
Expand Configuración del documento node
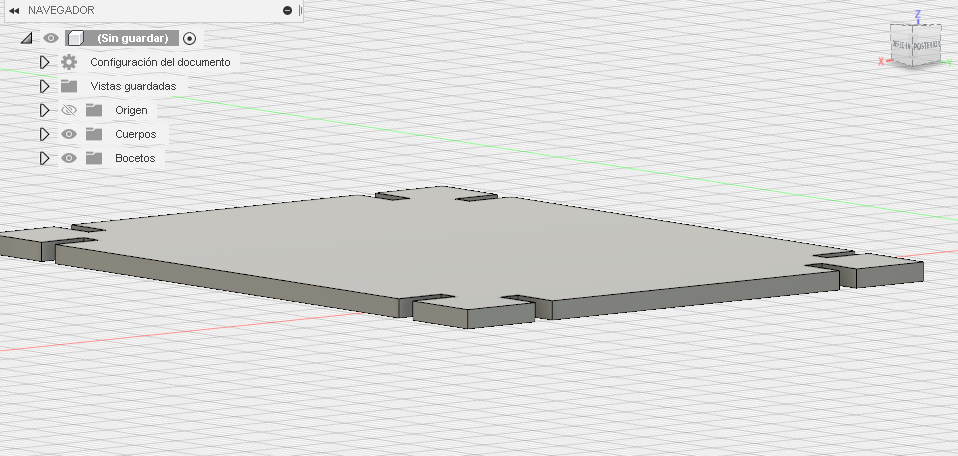pyautogui.click(x=44, y=62)
